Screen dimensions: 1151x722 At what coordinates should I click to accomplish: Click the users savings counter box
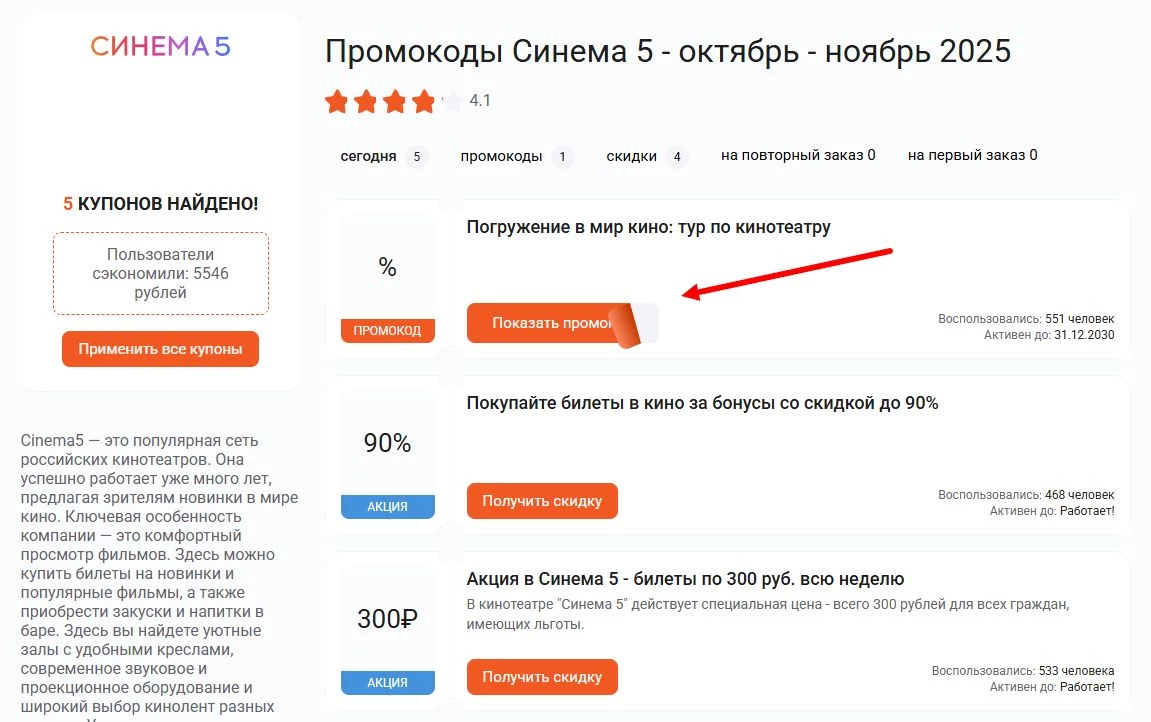(160, 273)
